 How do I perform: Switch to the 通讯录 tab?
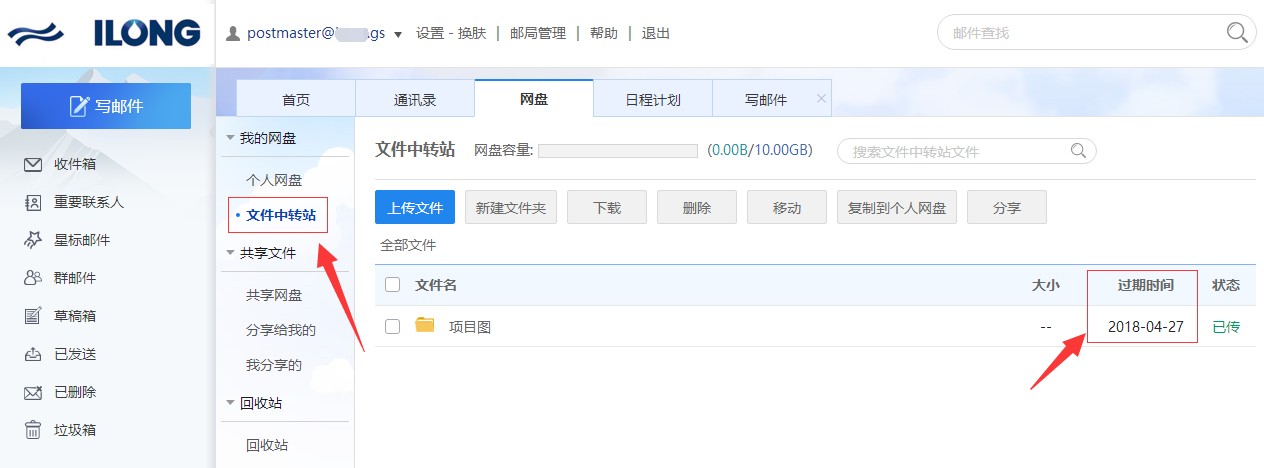coord(414,100)
